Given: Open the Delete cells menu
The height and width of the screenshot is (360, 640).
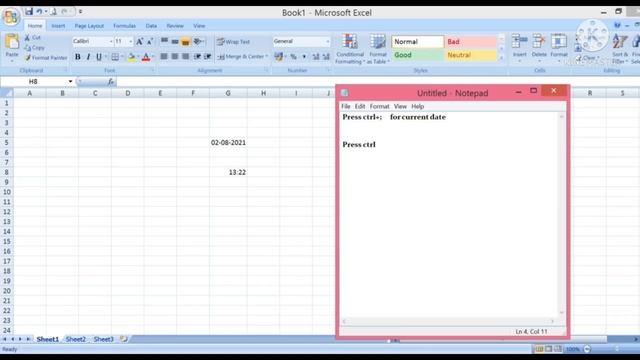Looking at the screenshot, I should [539, 48].
